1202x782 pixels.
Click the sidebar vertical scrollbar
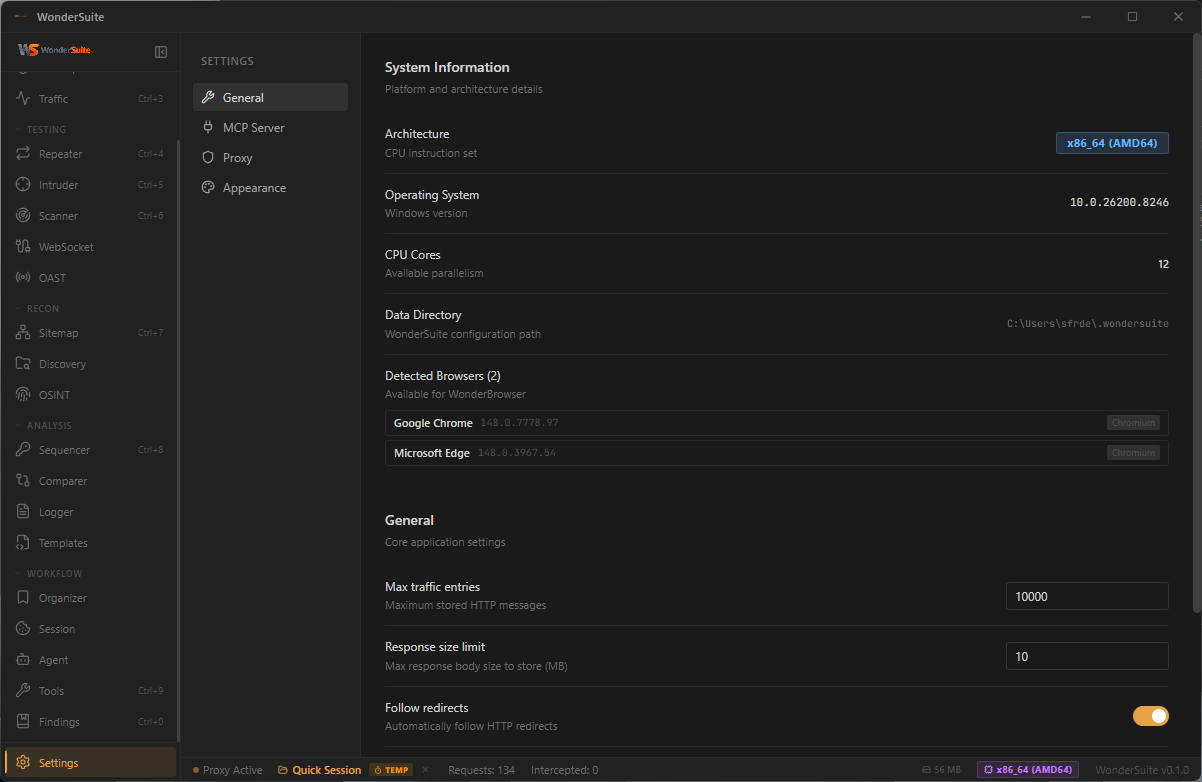pos(179,440)
